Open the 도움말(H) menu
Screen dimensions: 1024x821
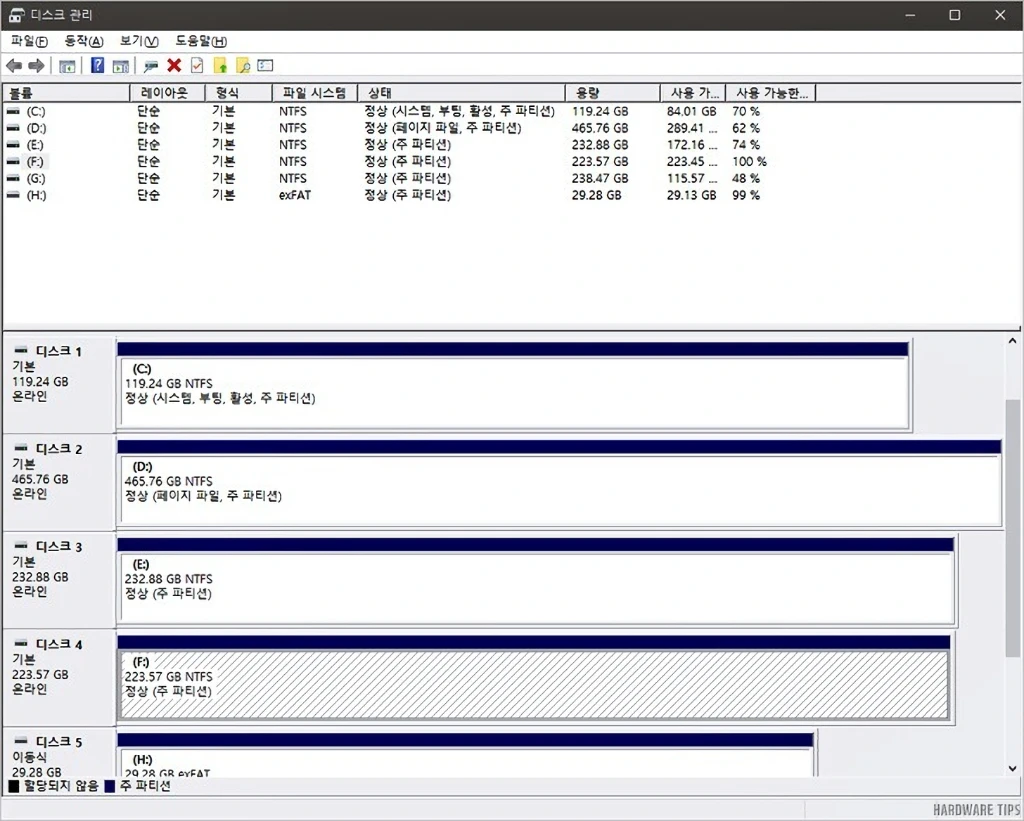[x=200, y=41]
